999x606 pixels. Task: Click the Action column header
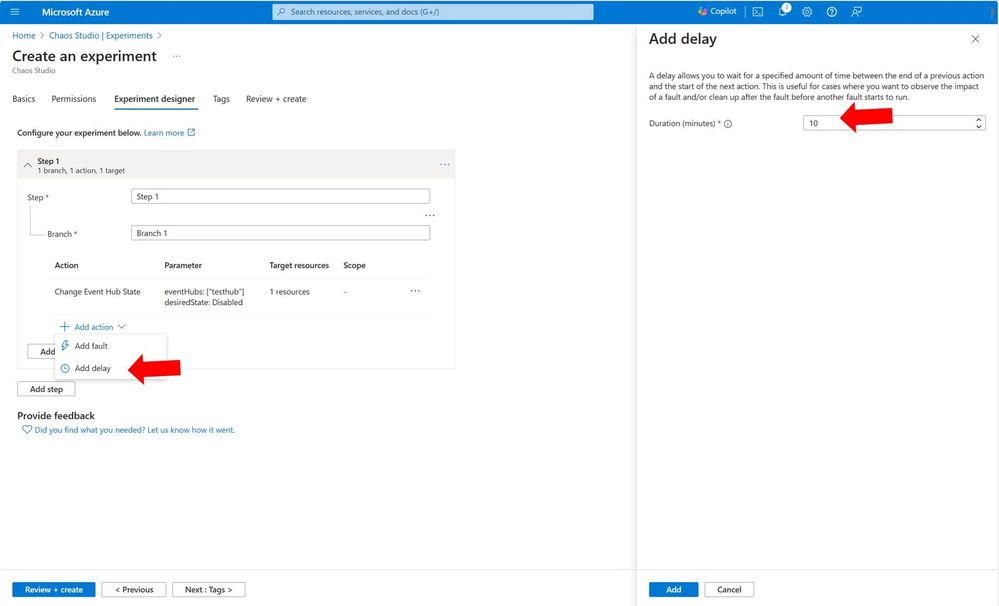pos(66,265)
